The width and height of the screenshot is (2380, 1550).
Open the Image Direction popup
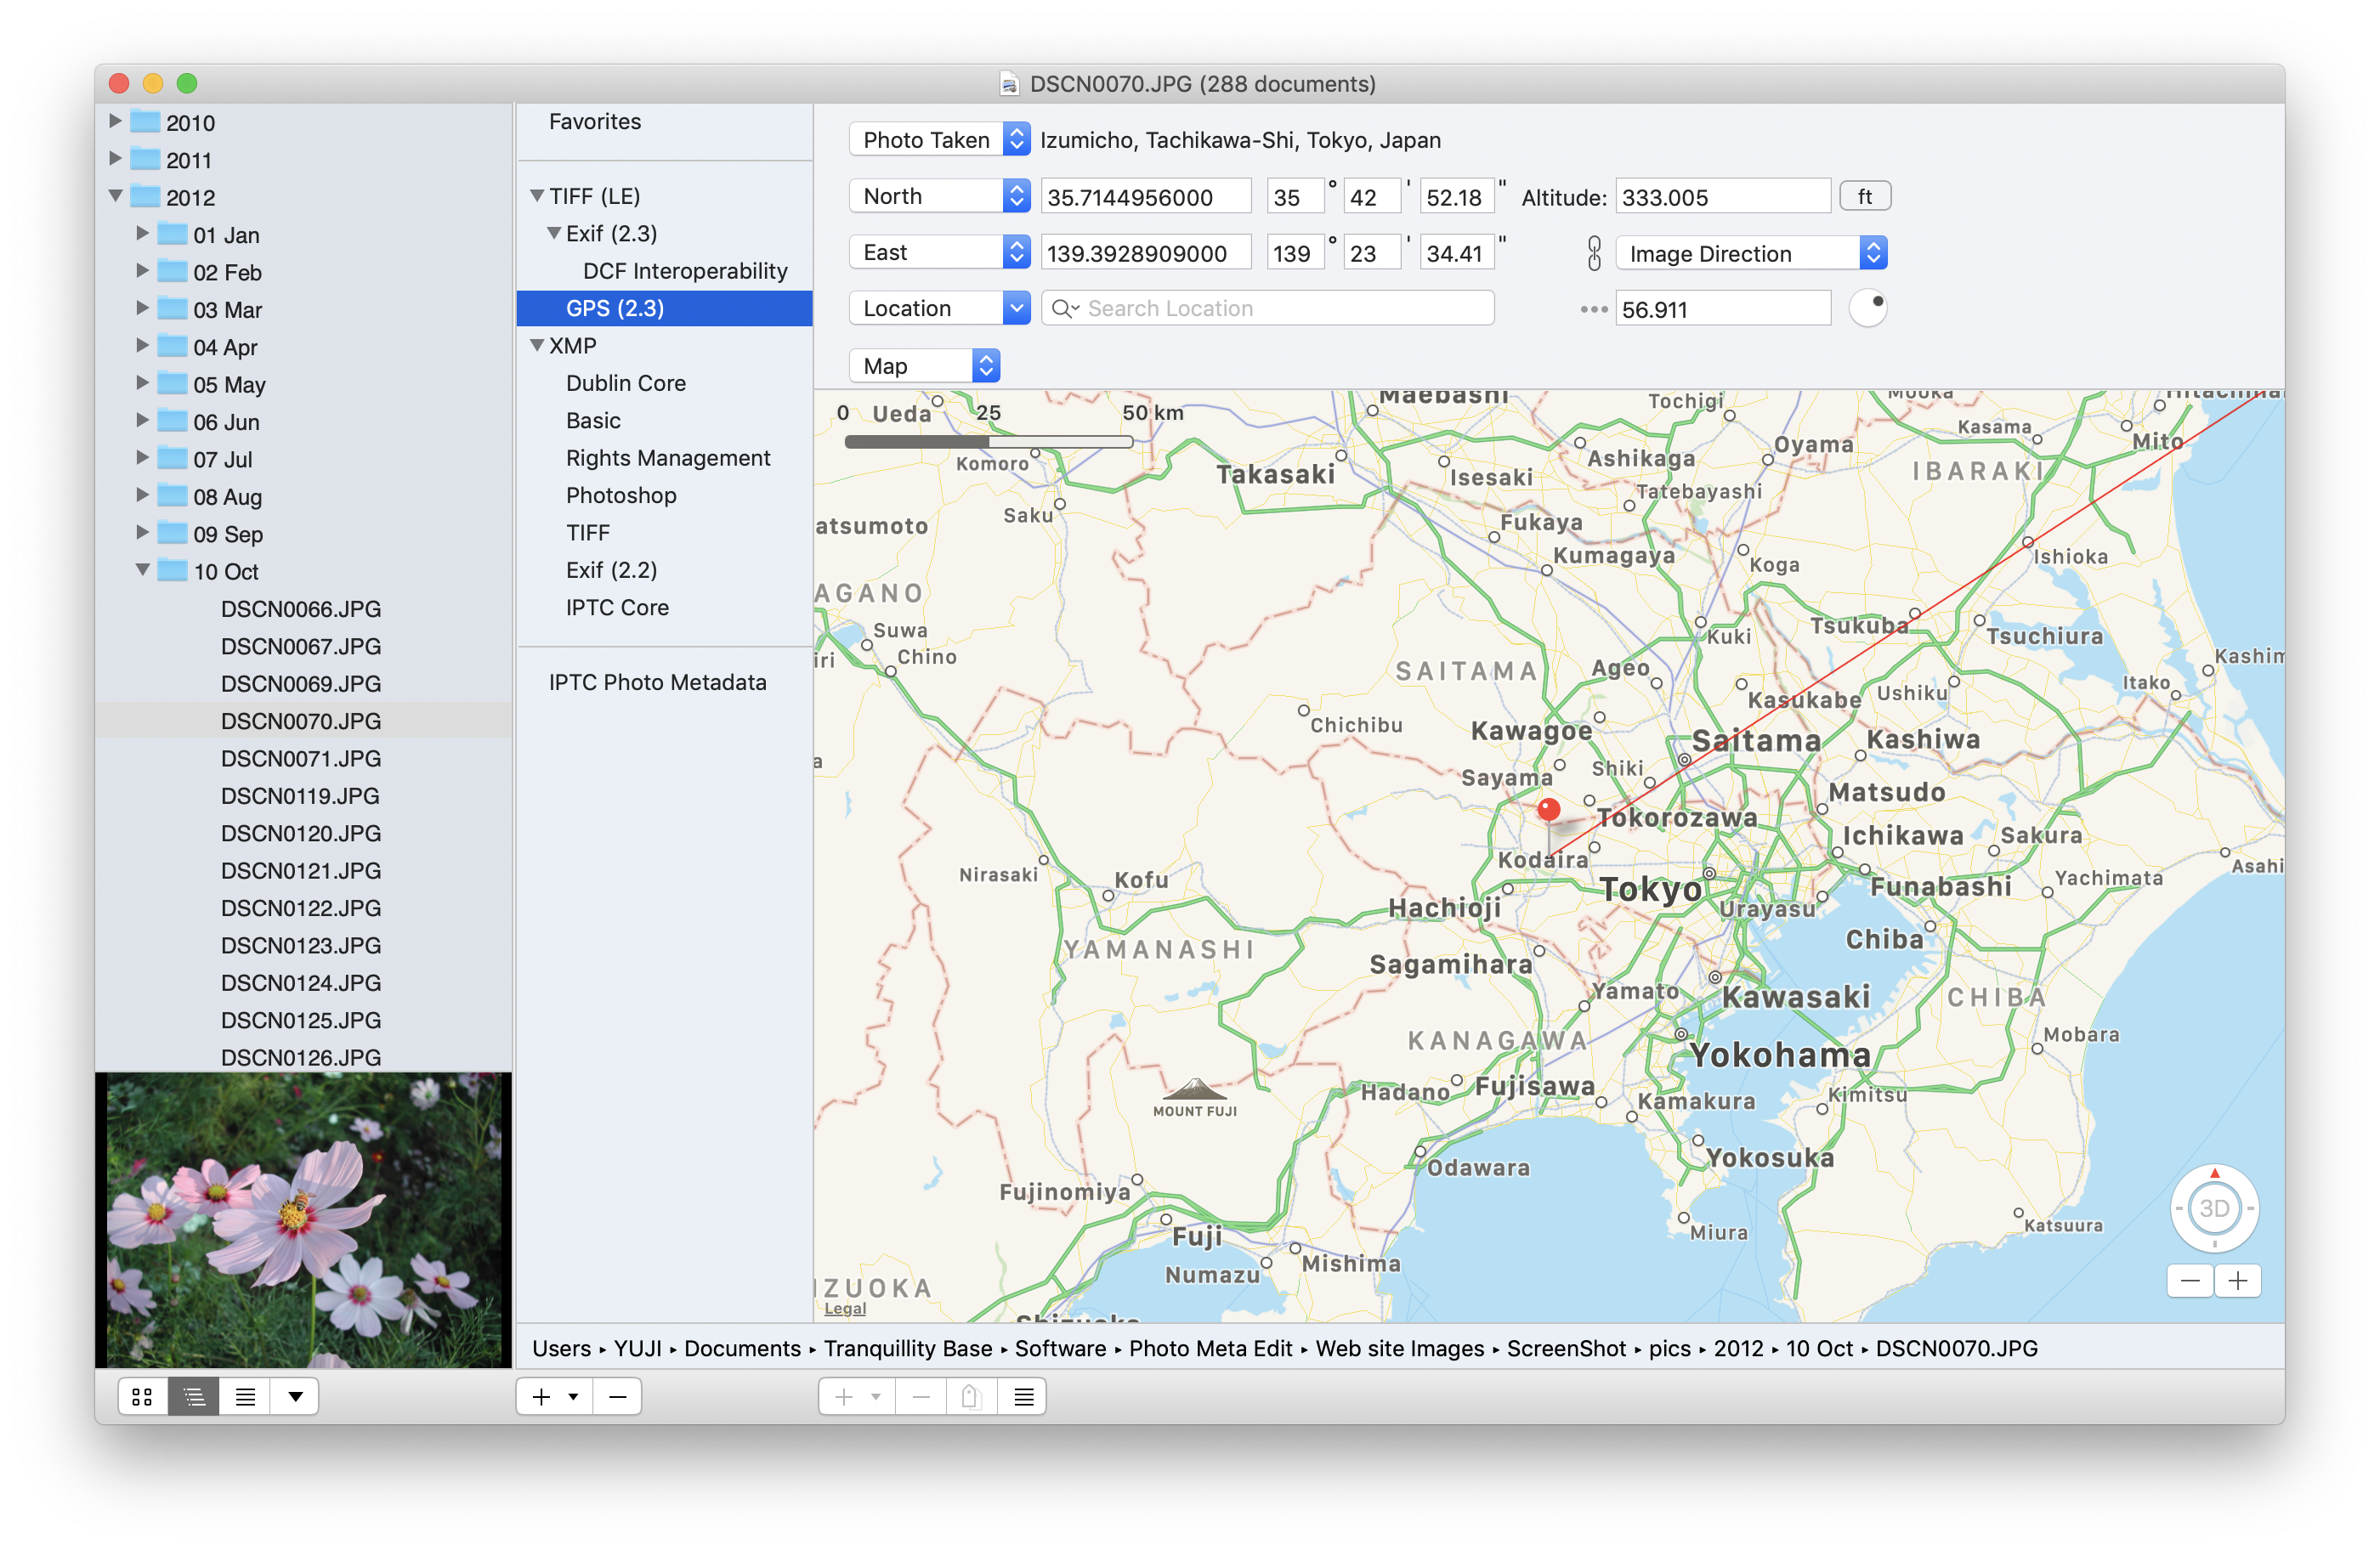click(x=1751, y=253)
